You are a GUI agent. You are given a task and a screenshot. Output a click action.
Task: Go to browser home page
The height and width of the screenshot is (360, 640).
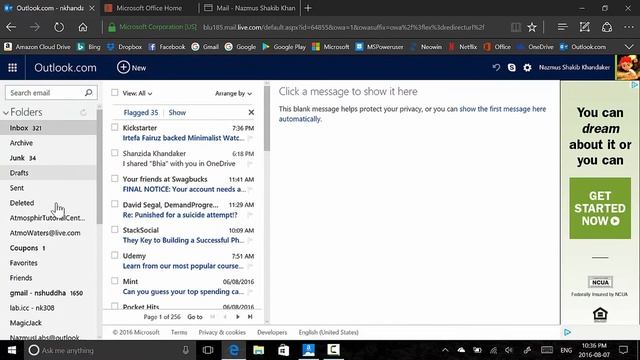[83, 27]
